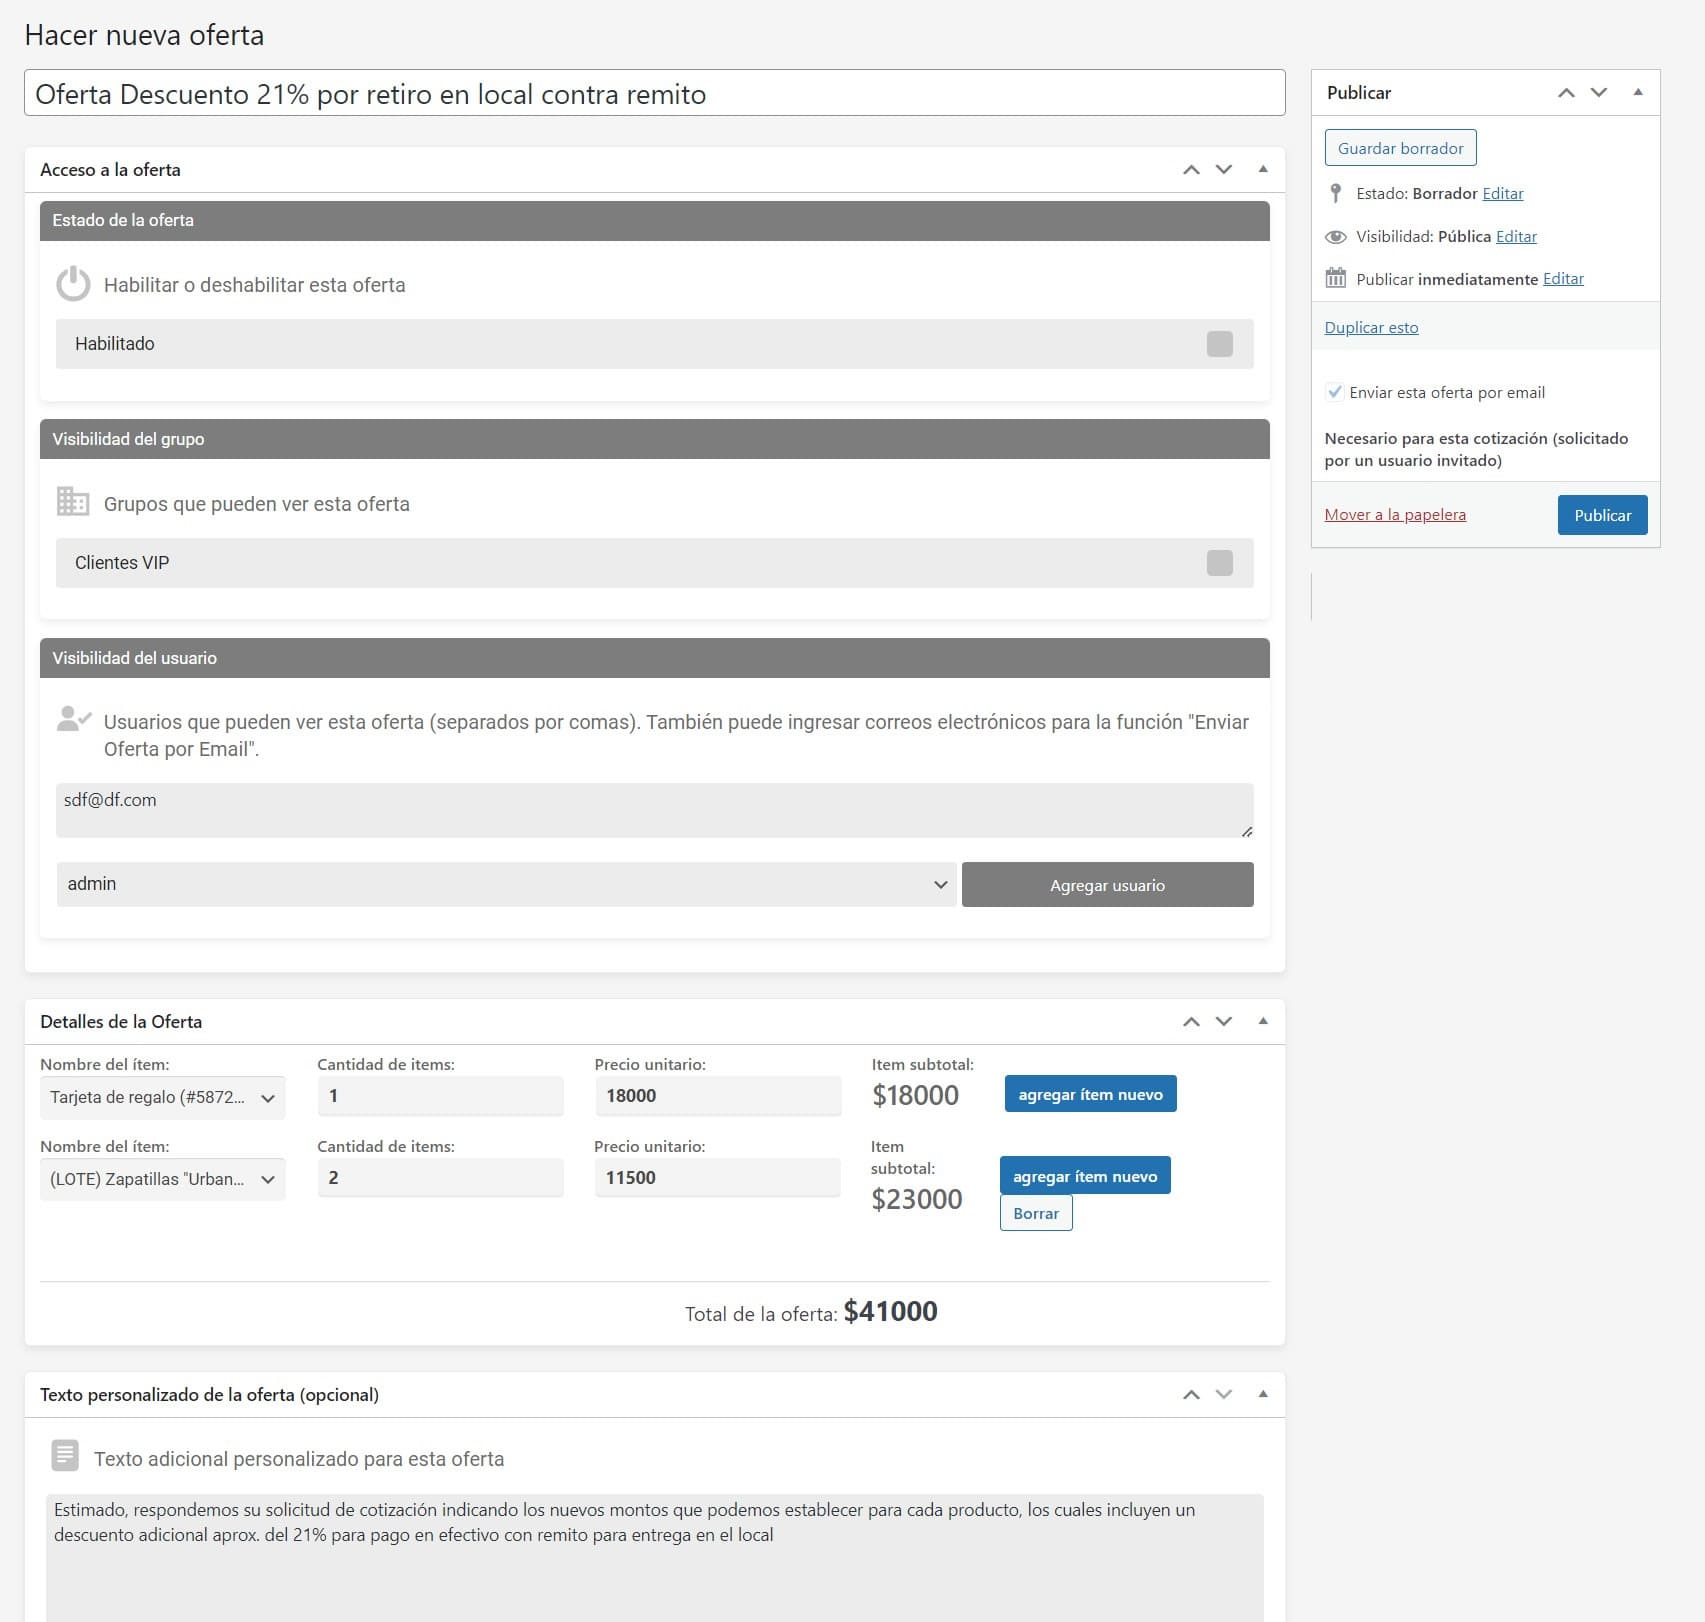Click the Visibilidad del usuario header
The height and width of the screenshot is (1622, 1705).
(x=654, y=658)
